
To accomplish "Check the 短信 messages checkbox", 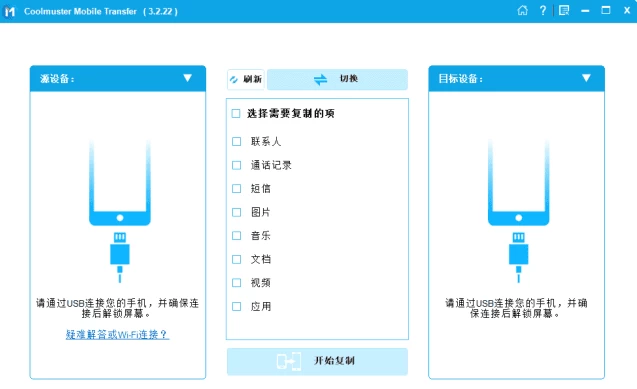I will pos(236,188).
